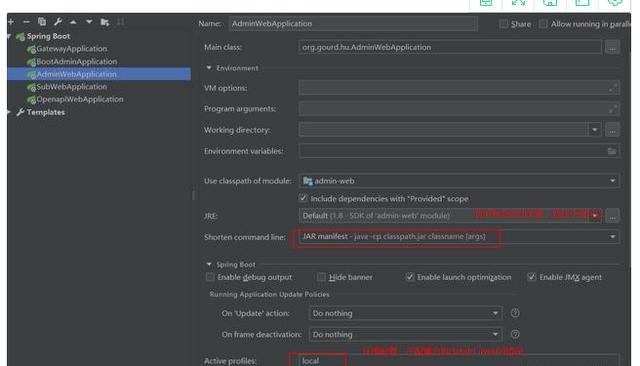The width and height of the screenshot is (640, 366).
Task: Toggle Include dependencies with Provided scope
Action: coord(303,198)
